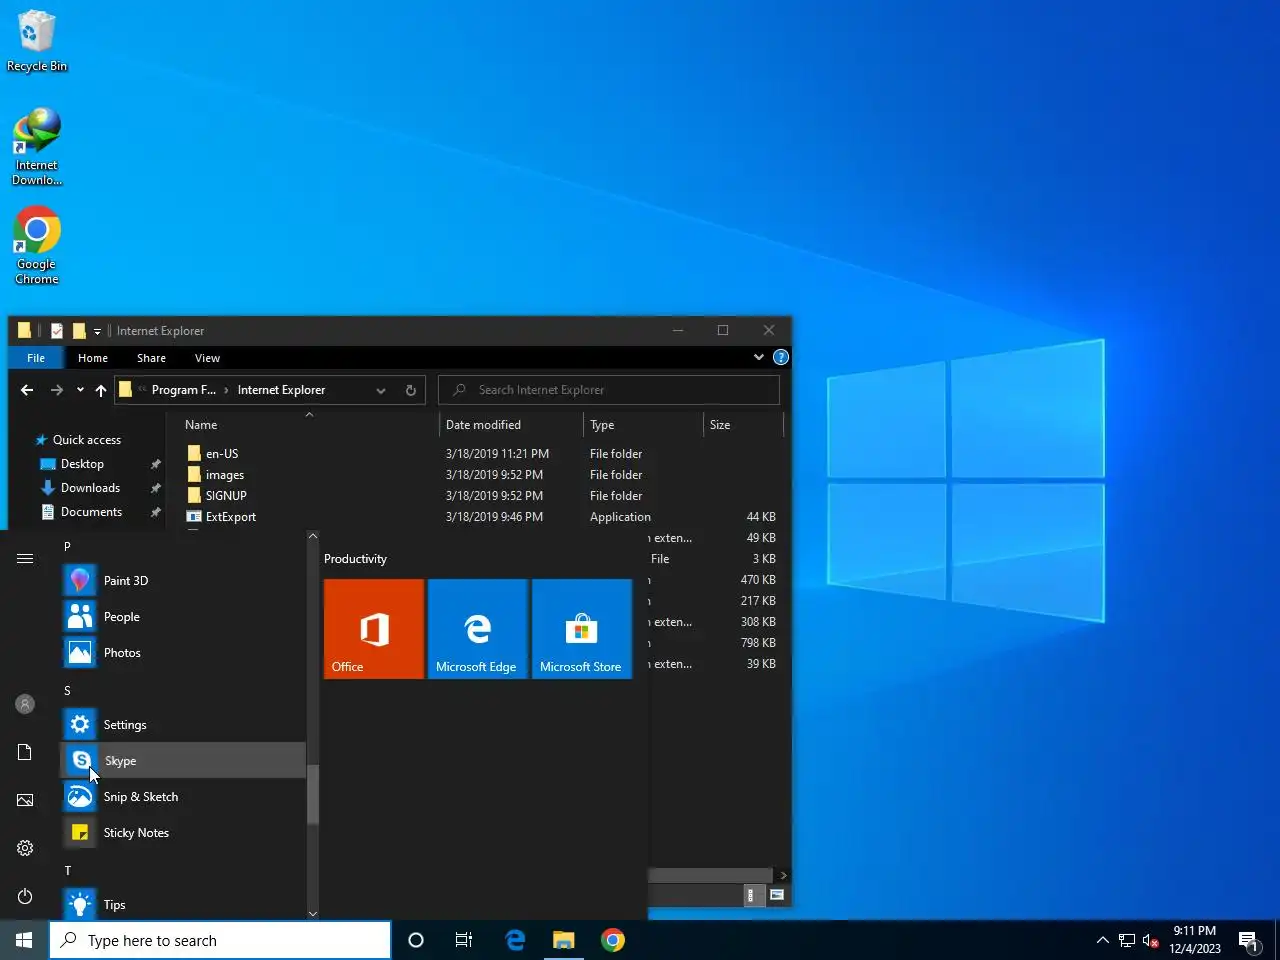Select the images folder
This screenshot has width=1280, height=960.
pos(225,475)
